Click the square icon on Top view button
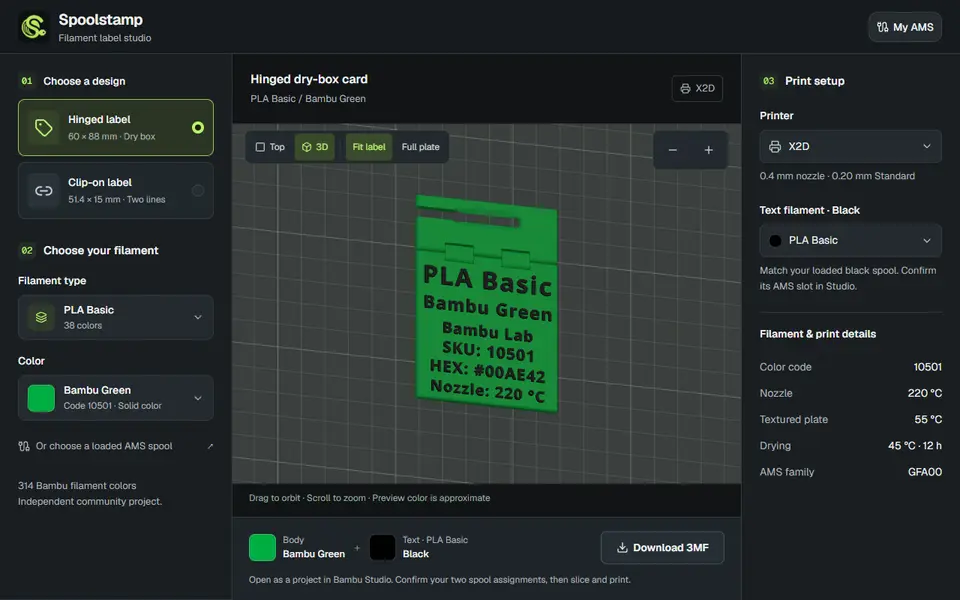Screen dimensions: 960x600 [x=260, y=147]
